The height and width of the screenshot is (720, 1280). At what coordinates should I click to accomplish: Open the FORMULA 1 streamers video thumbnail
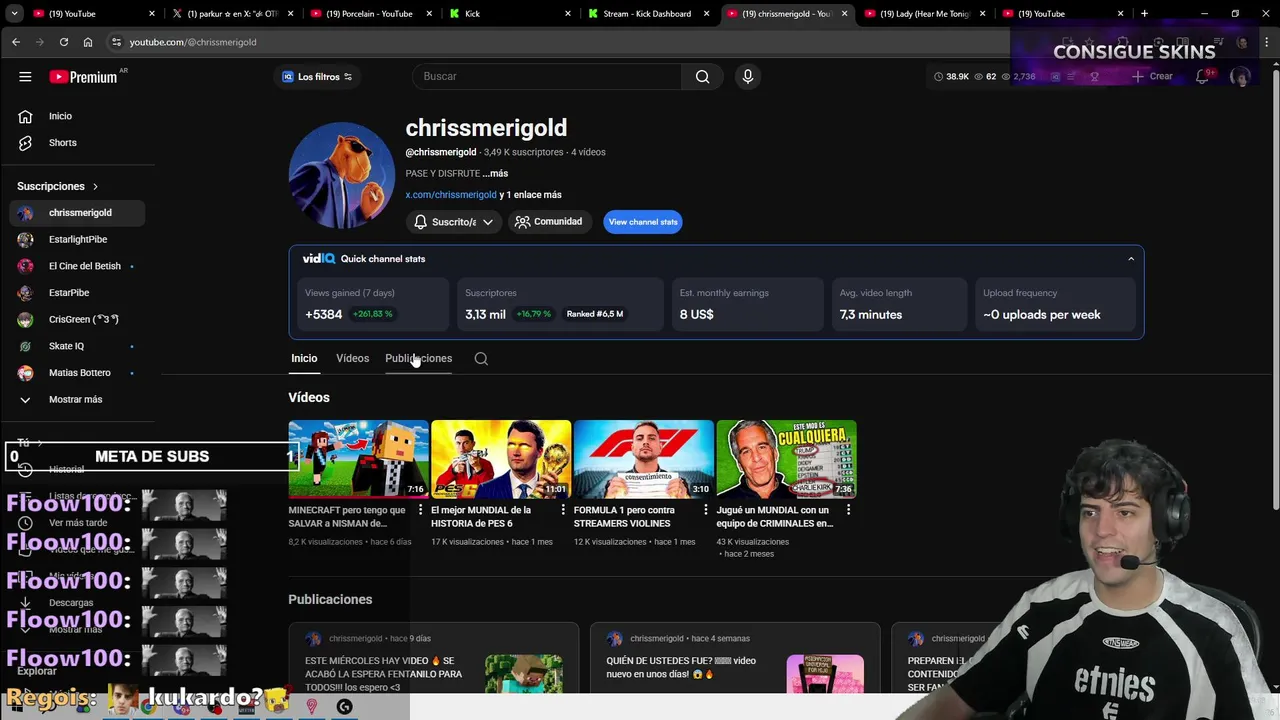click(x=643, y=459)
